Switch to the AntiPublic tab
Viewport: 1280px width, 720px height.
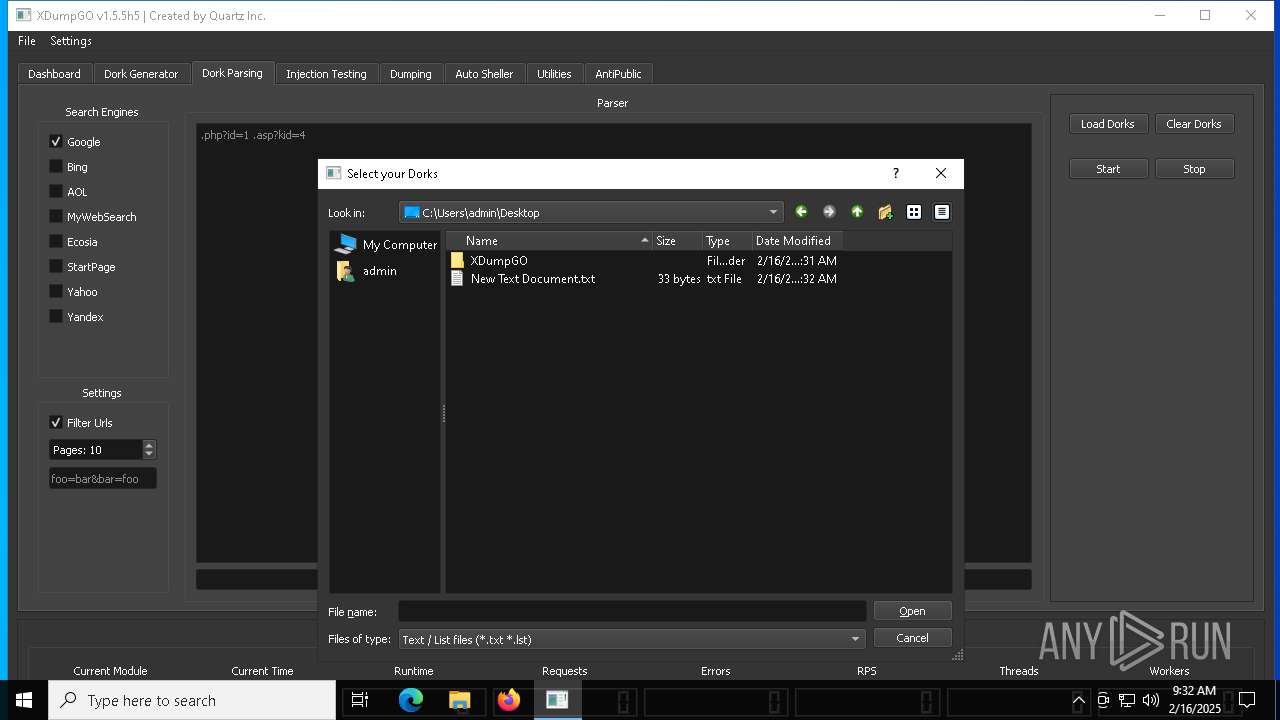tap(618, 74)
